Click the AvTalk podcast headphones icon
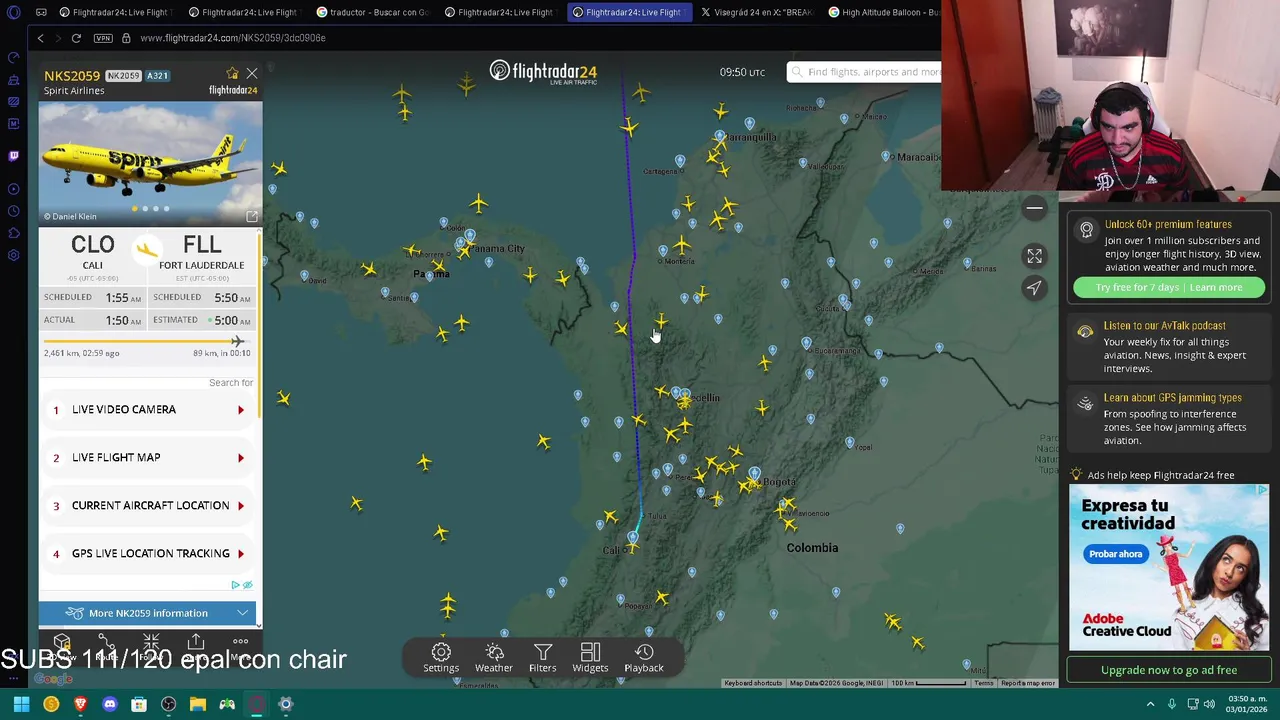The height and width of the screenshot is (720, 1280). pyautogui.click(x=1085, y=331)
